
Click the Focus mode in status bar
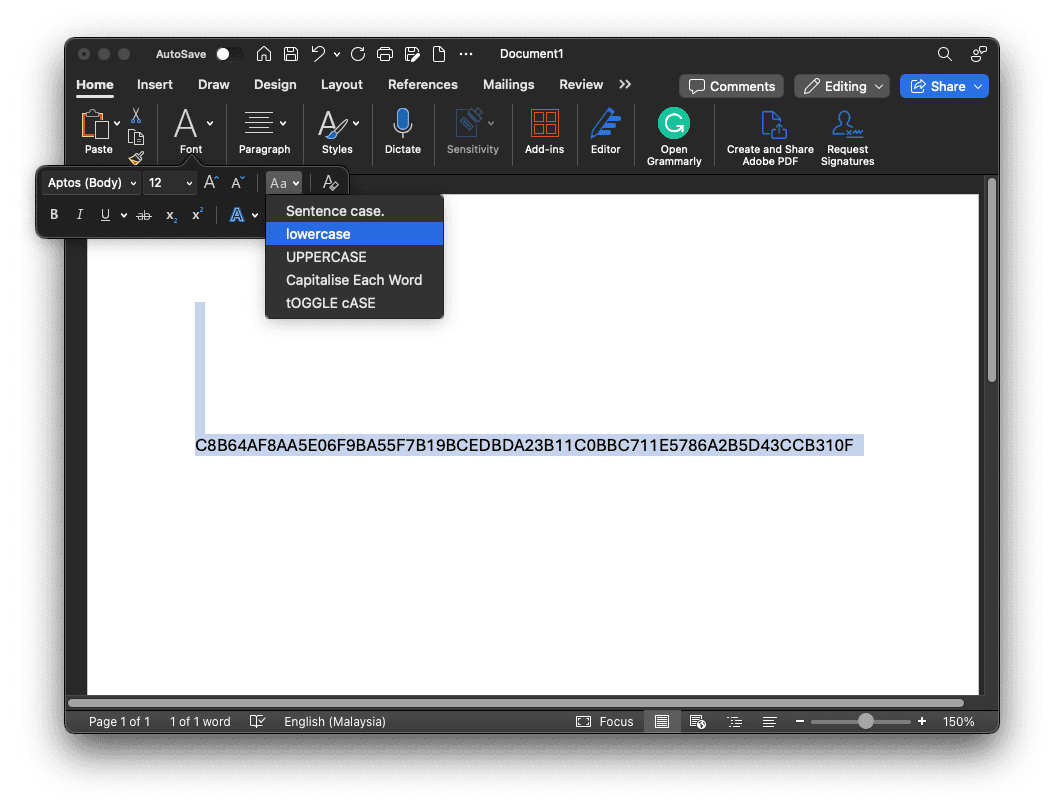tap(605, 721)
